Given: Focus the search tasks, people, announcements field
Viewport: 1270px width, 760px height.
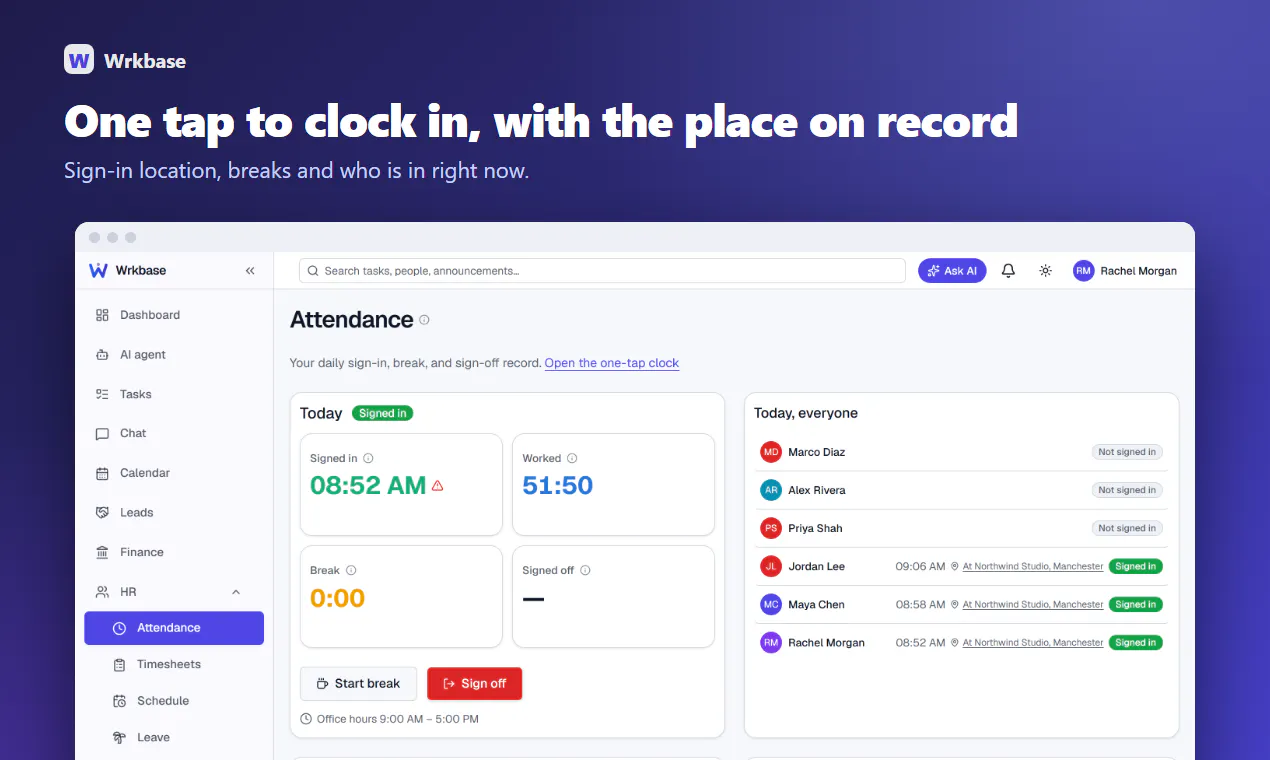Looking at the screenshot, I should coord(602,271).
